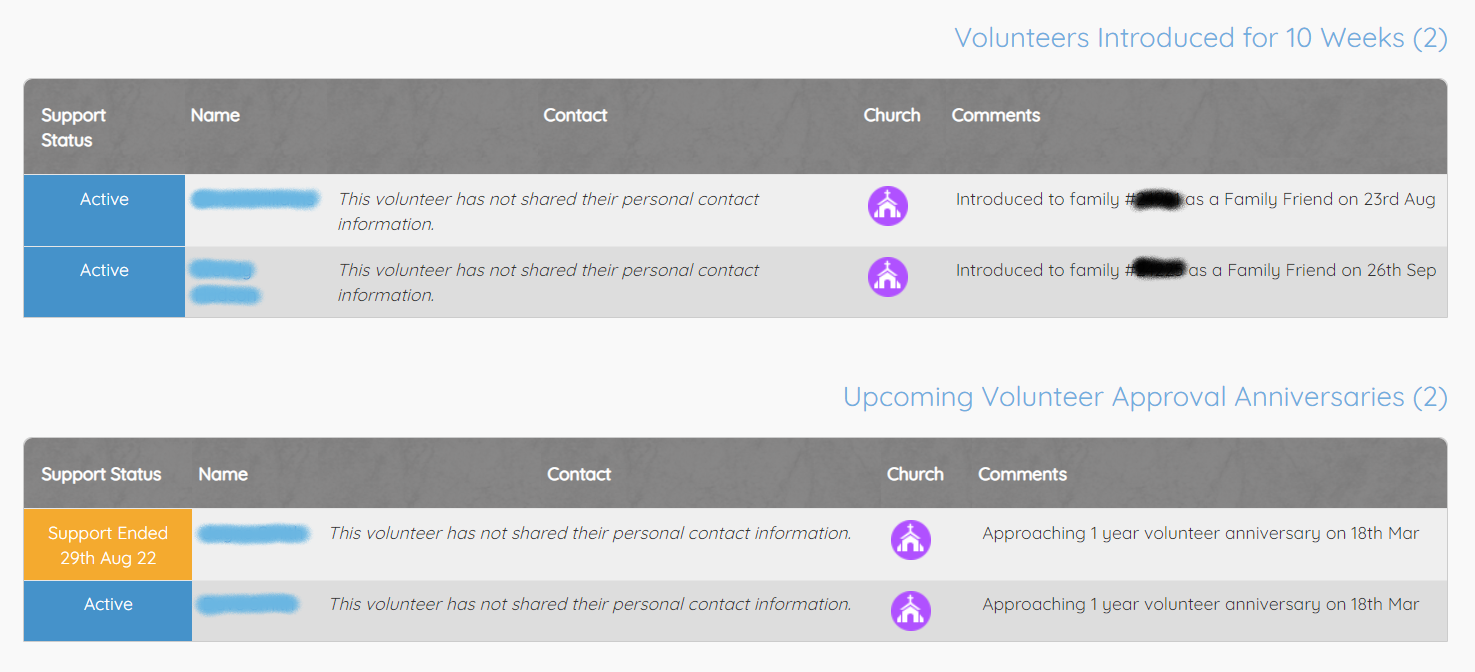The image size is (1475, 672).
Task: Click church icon in the 23rd Aug row
Action: coord(887,206)
